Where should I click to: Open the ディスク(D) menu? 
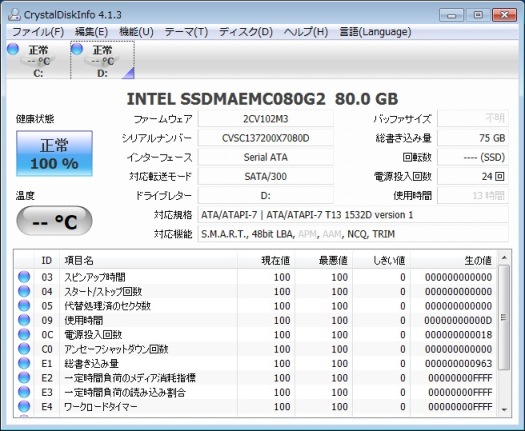(246, 32)
